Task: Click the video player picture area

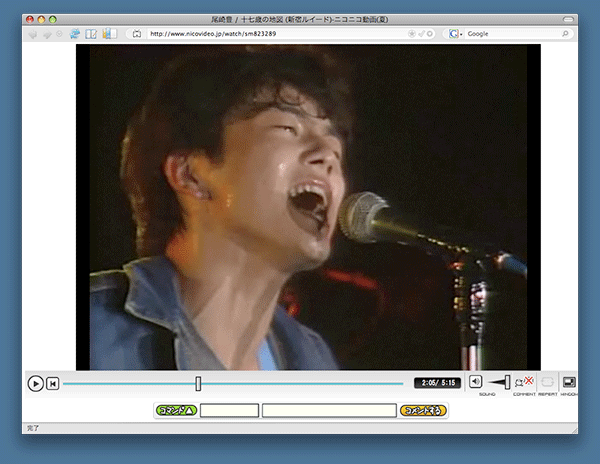Action: (308, 207)
